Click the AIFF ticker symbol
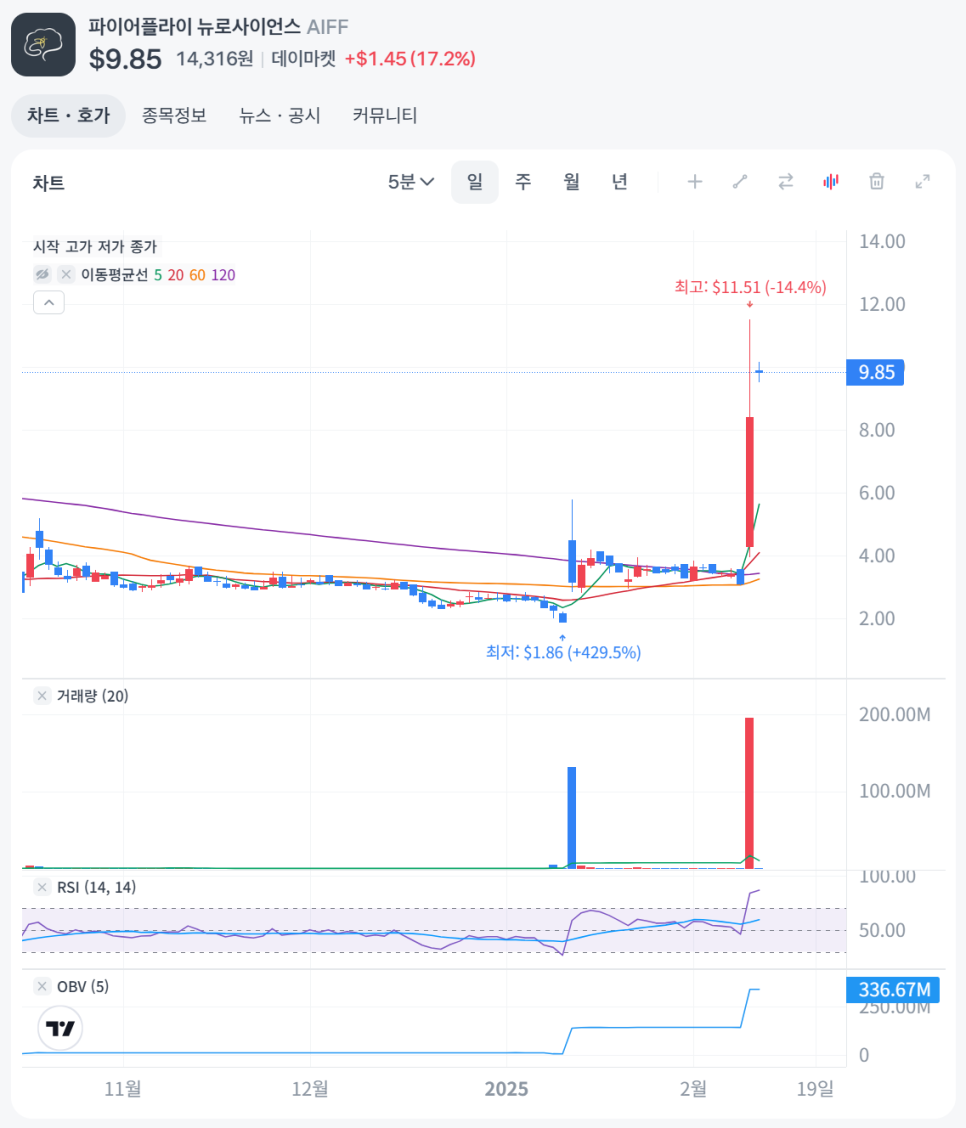The height and width of the screenshot is (1128, 966). (x=327, y=27)
